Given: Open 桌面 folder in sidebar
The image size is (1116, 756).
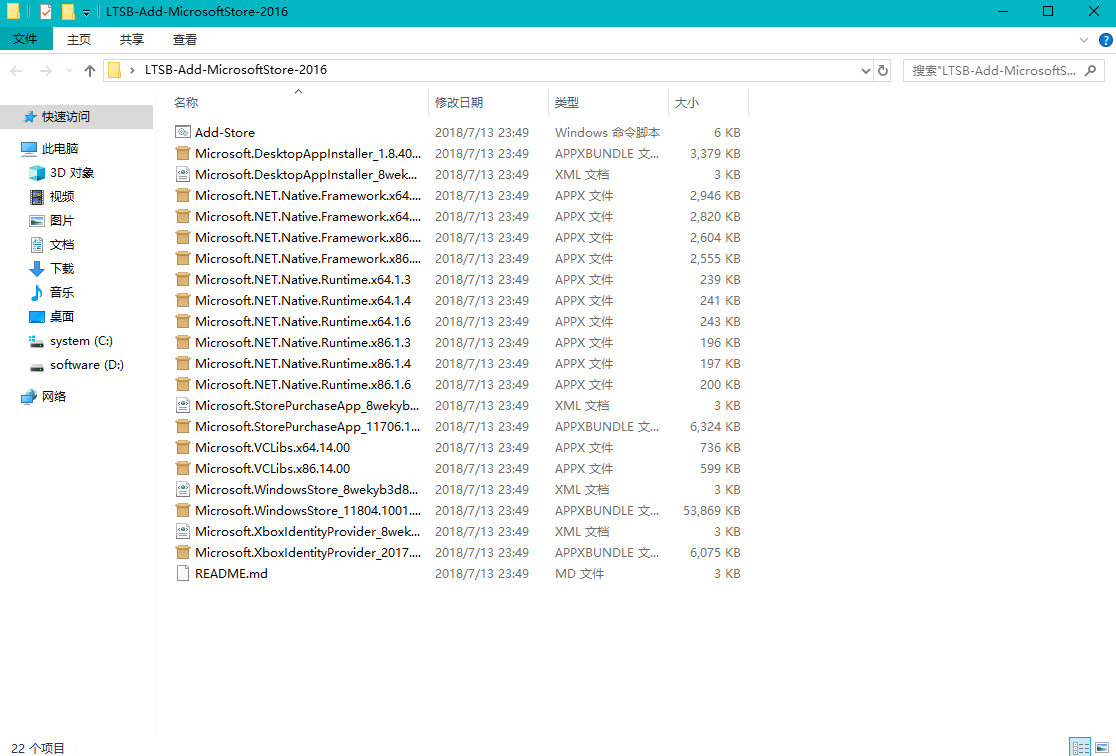Looking at the screenshot, I should click(62, 317).
